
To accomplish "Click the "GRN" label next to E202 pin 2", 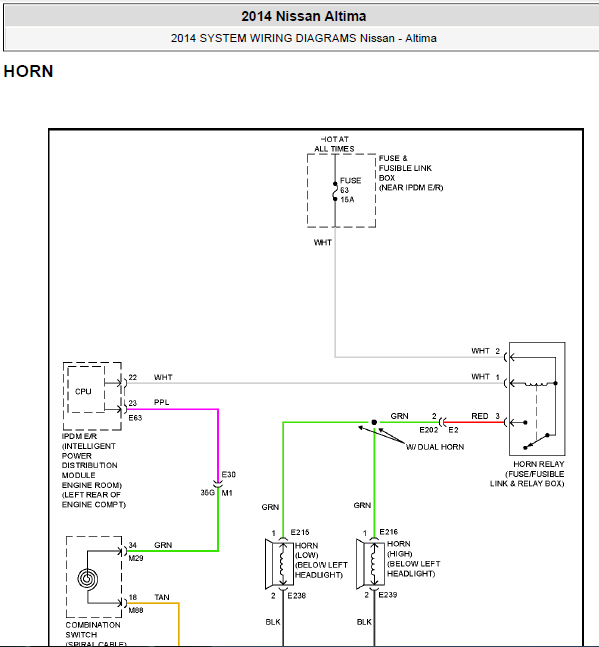I will (399, 416).
